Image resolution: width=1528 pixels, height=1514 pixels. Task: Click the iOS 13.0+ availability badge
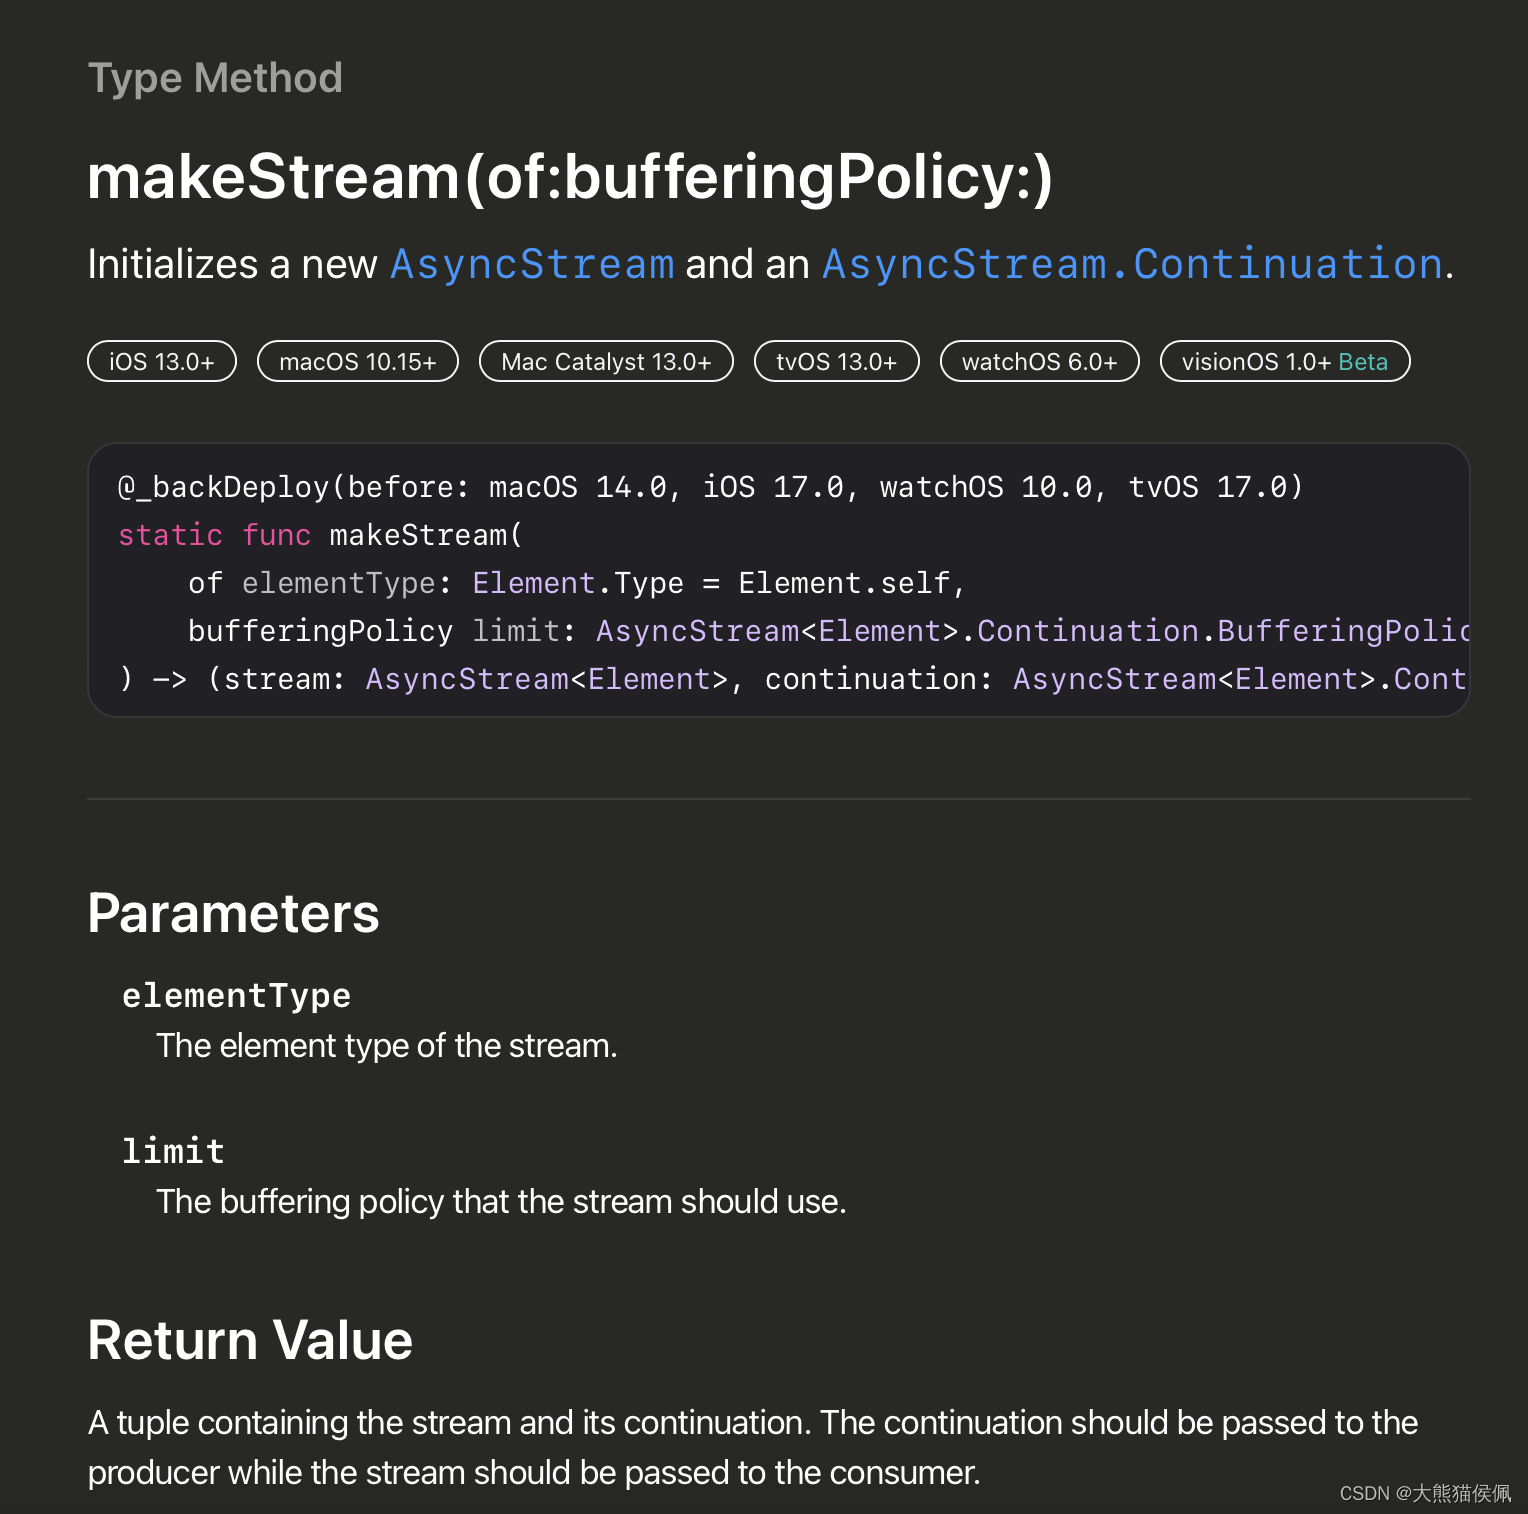tap(162, 361)
